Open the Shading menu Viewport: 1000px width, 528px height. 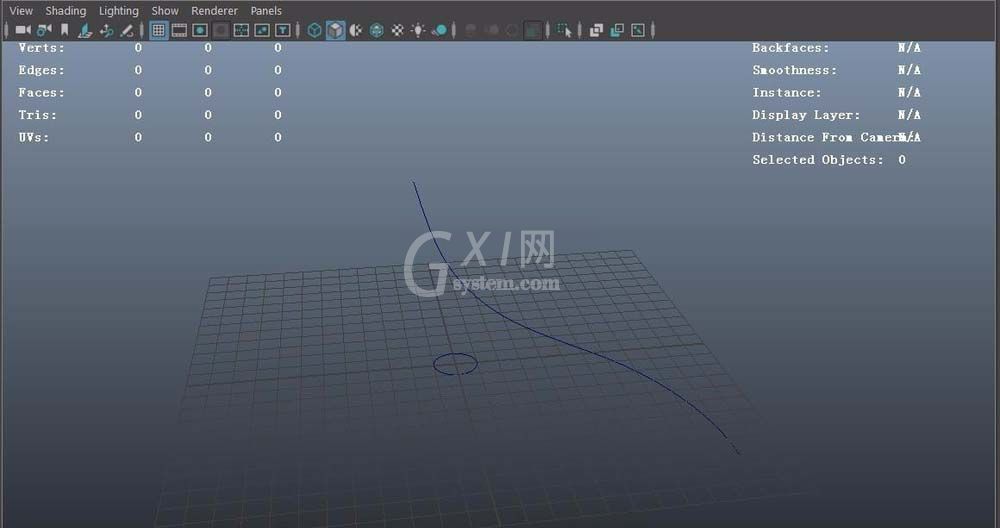pos(66,11)
